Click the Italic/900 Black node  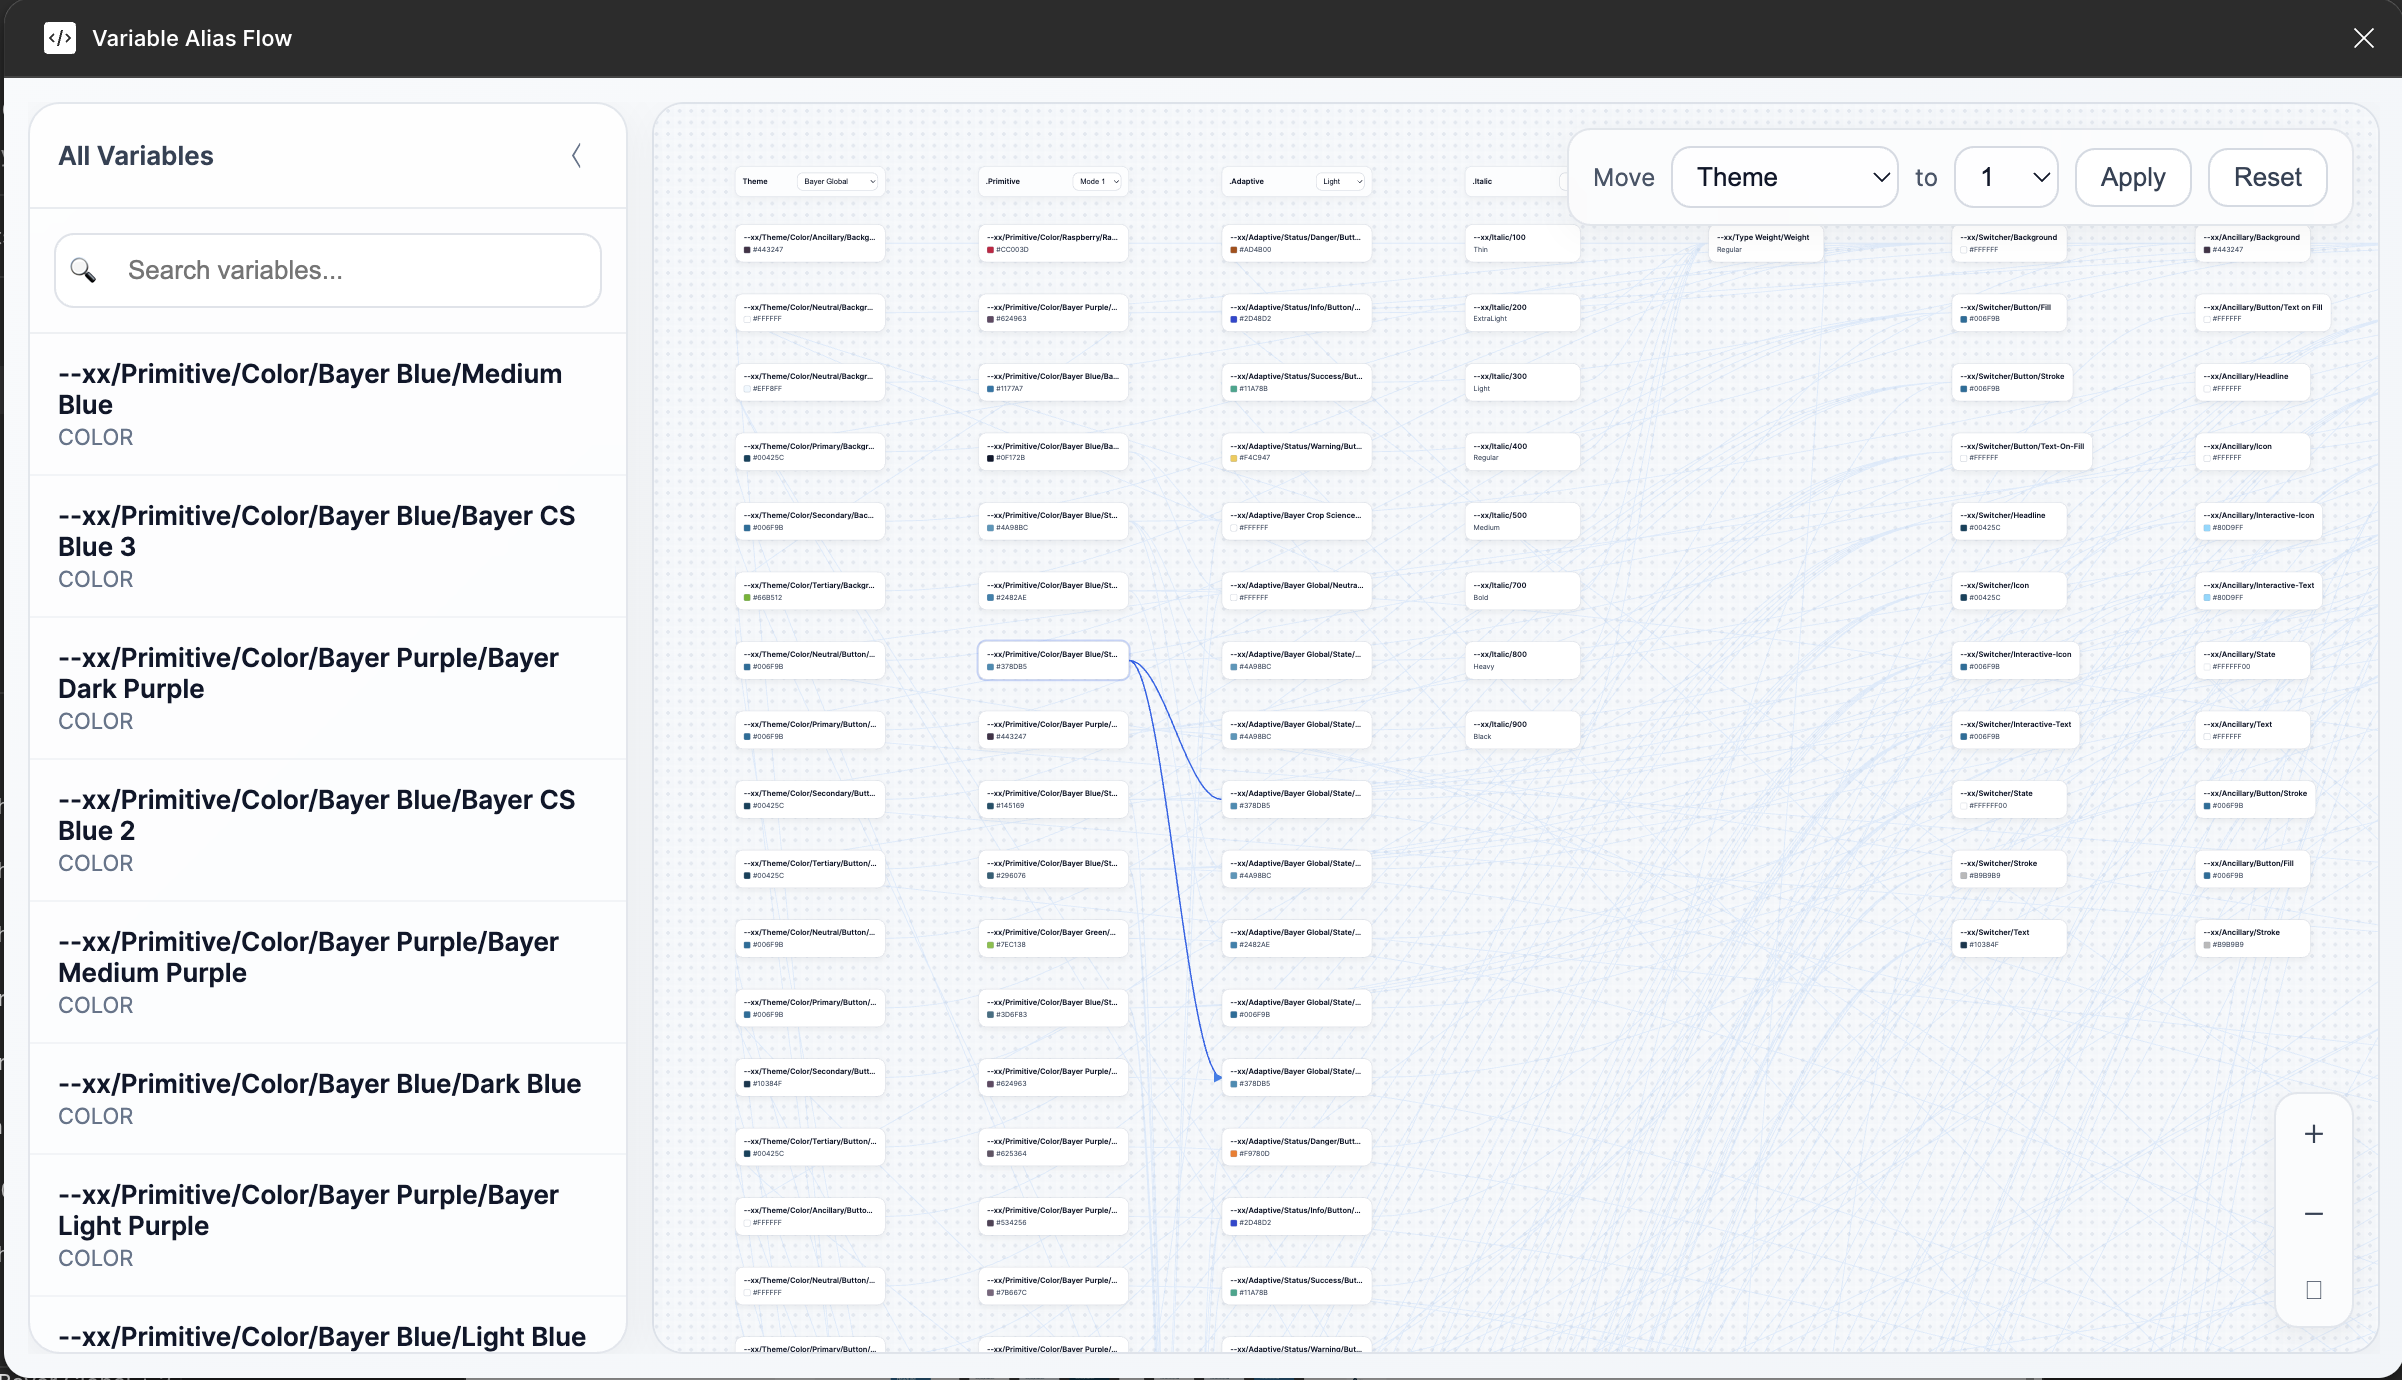click(x=1522, y=730)
